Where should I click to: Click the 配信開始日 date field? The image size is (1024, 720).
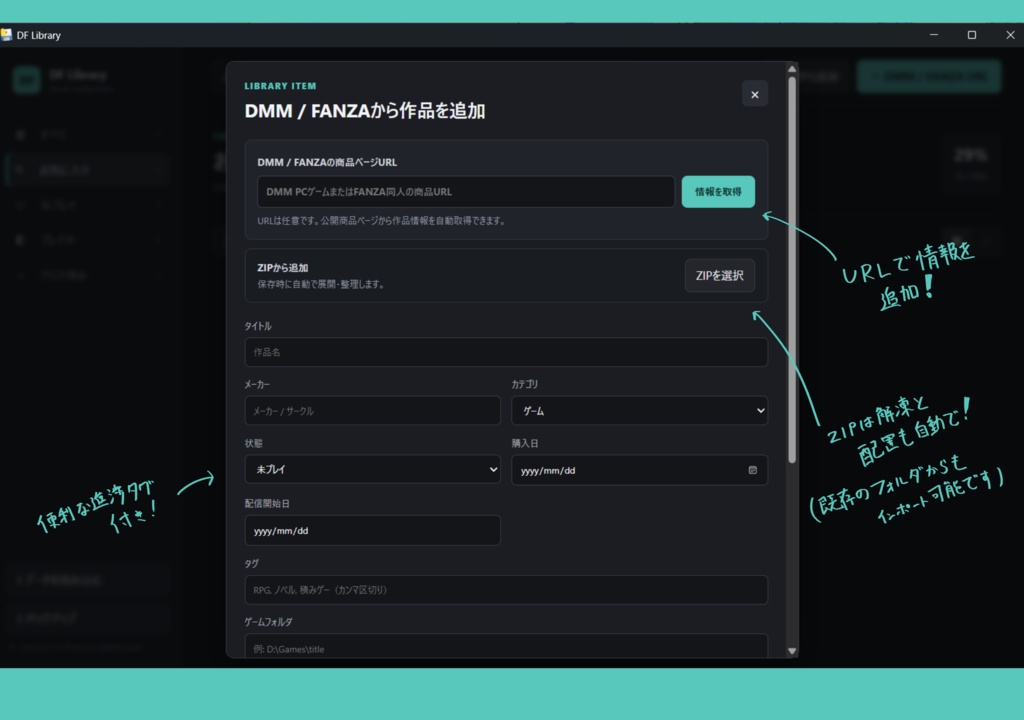(372, 531)
